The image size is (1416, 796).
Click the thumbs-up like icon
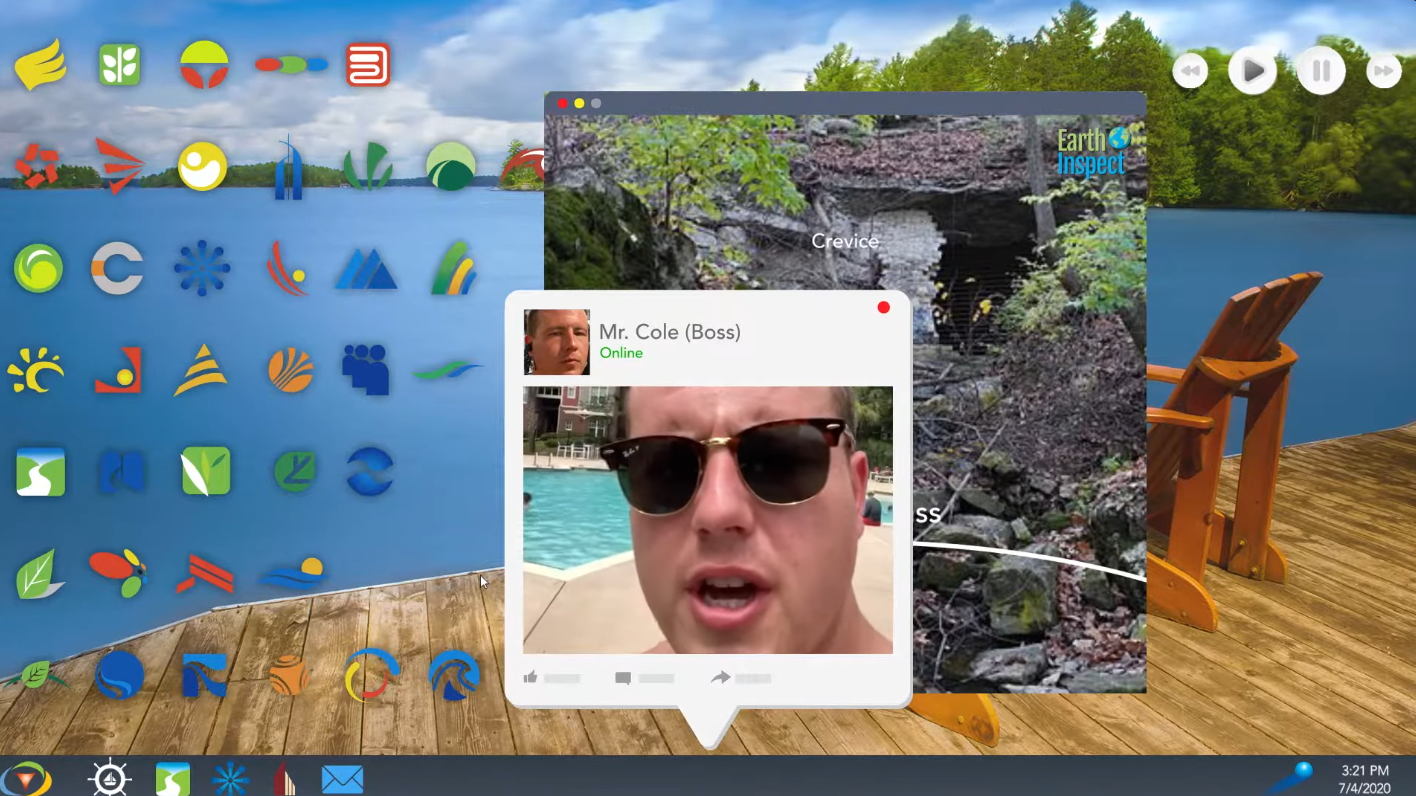click(x=530, y=678)
